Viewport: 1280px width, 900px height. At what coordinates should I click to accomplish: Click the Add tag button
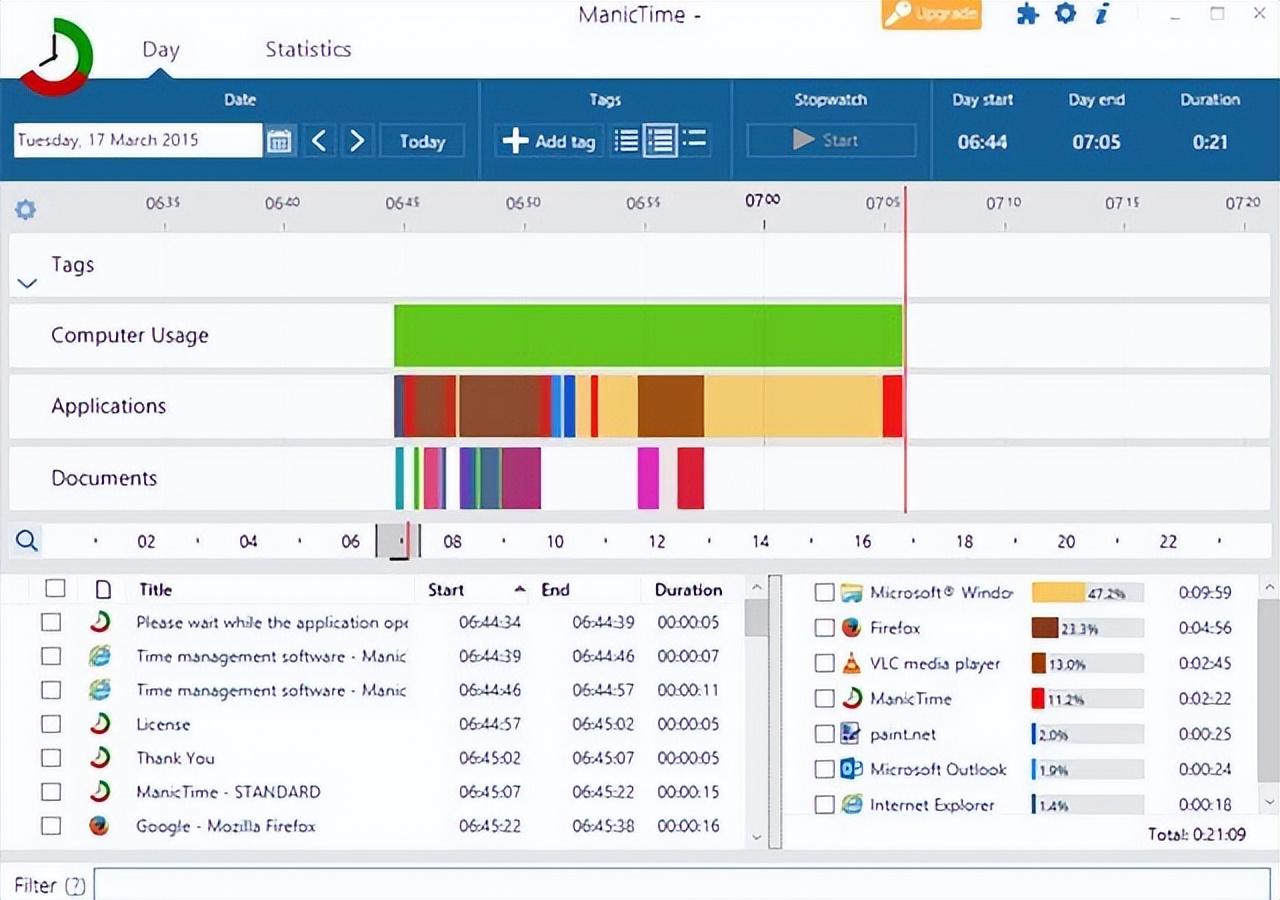pyautogui.click(x=549, y=141)
